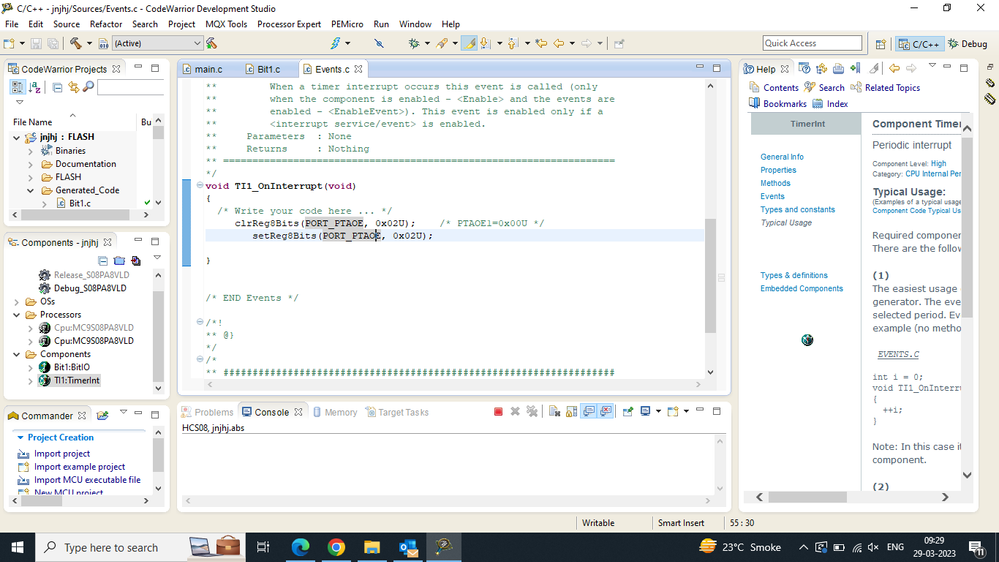Click the Print icon in Help panel
The image size is (999, 562).
point(838,68)
